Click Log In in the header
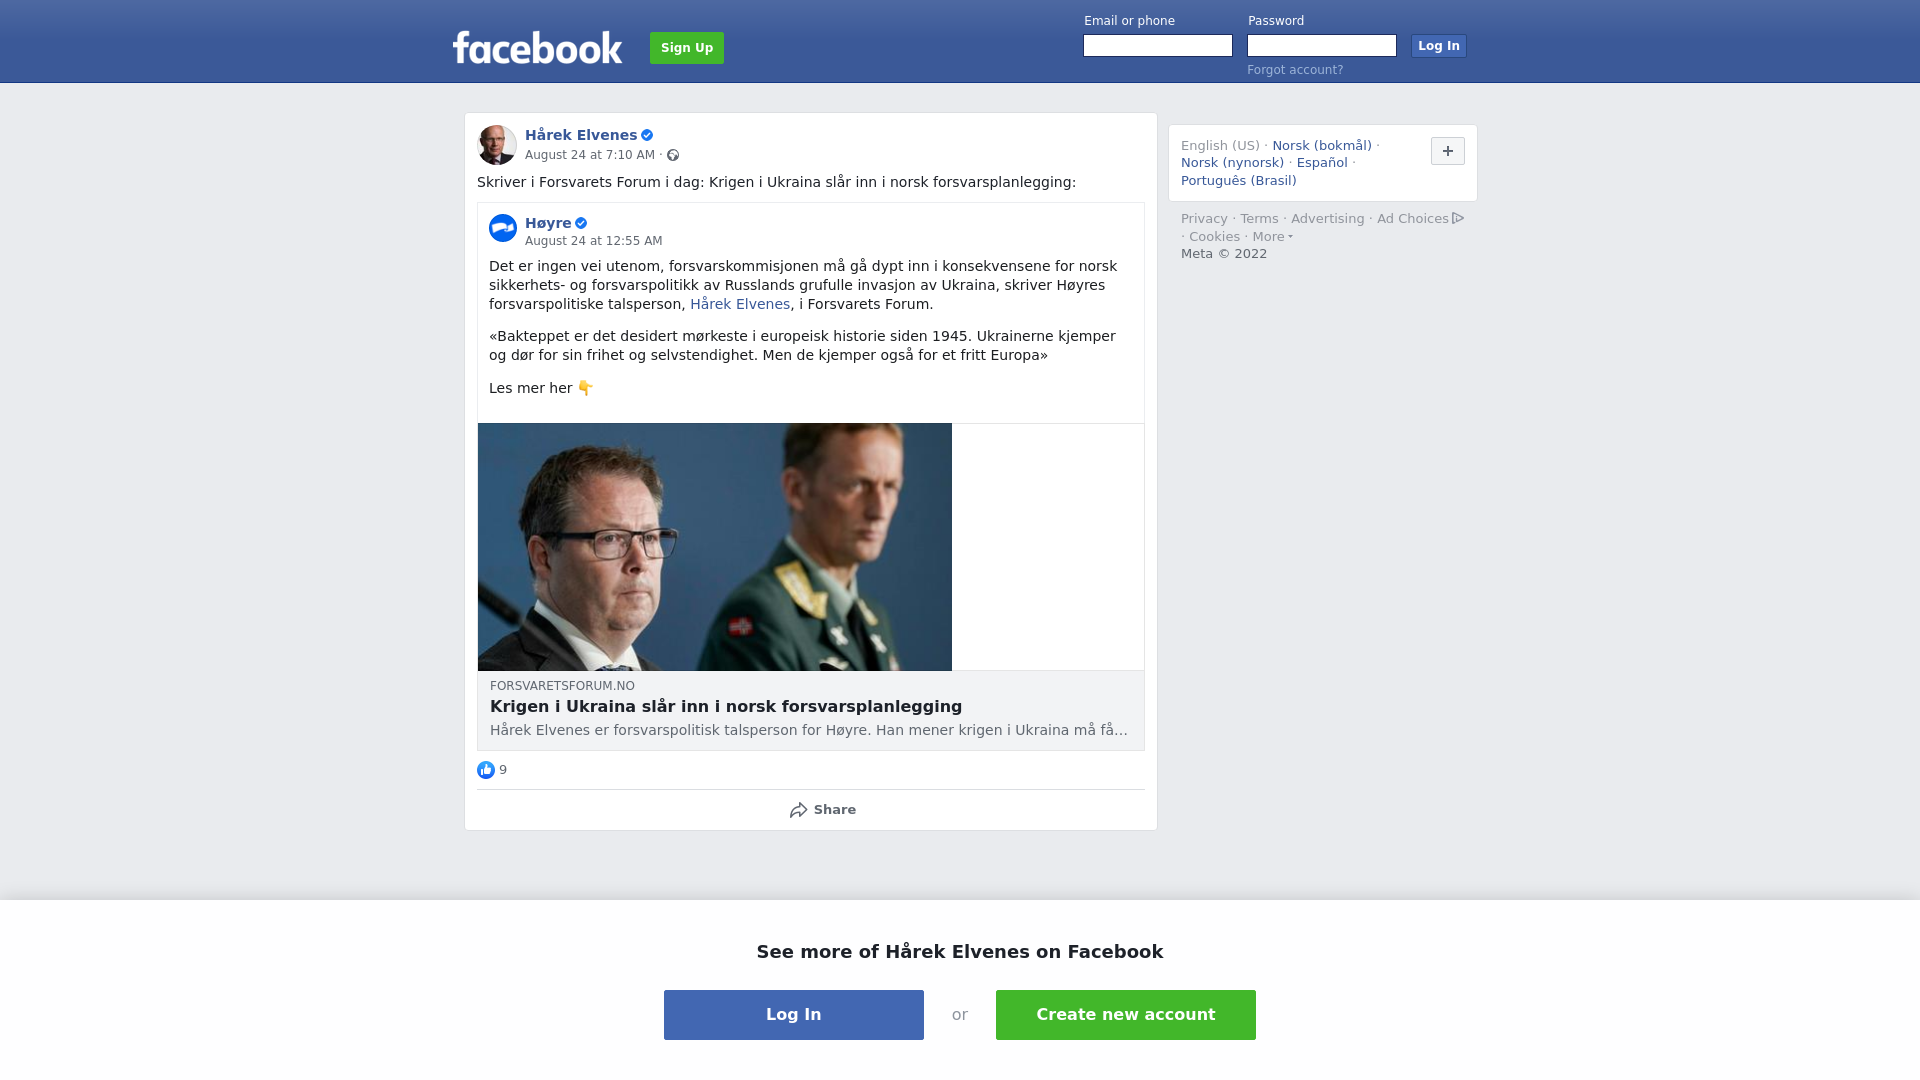1920x1080 pixels. coord(1439,46)
